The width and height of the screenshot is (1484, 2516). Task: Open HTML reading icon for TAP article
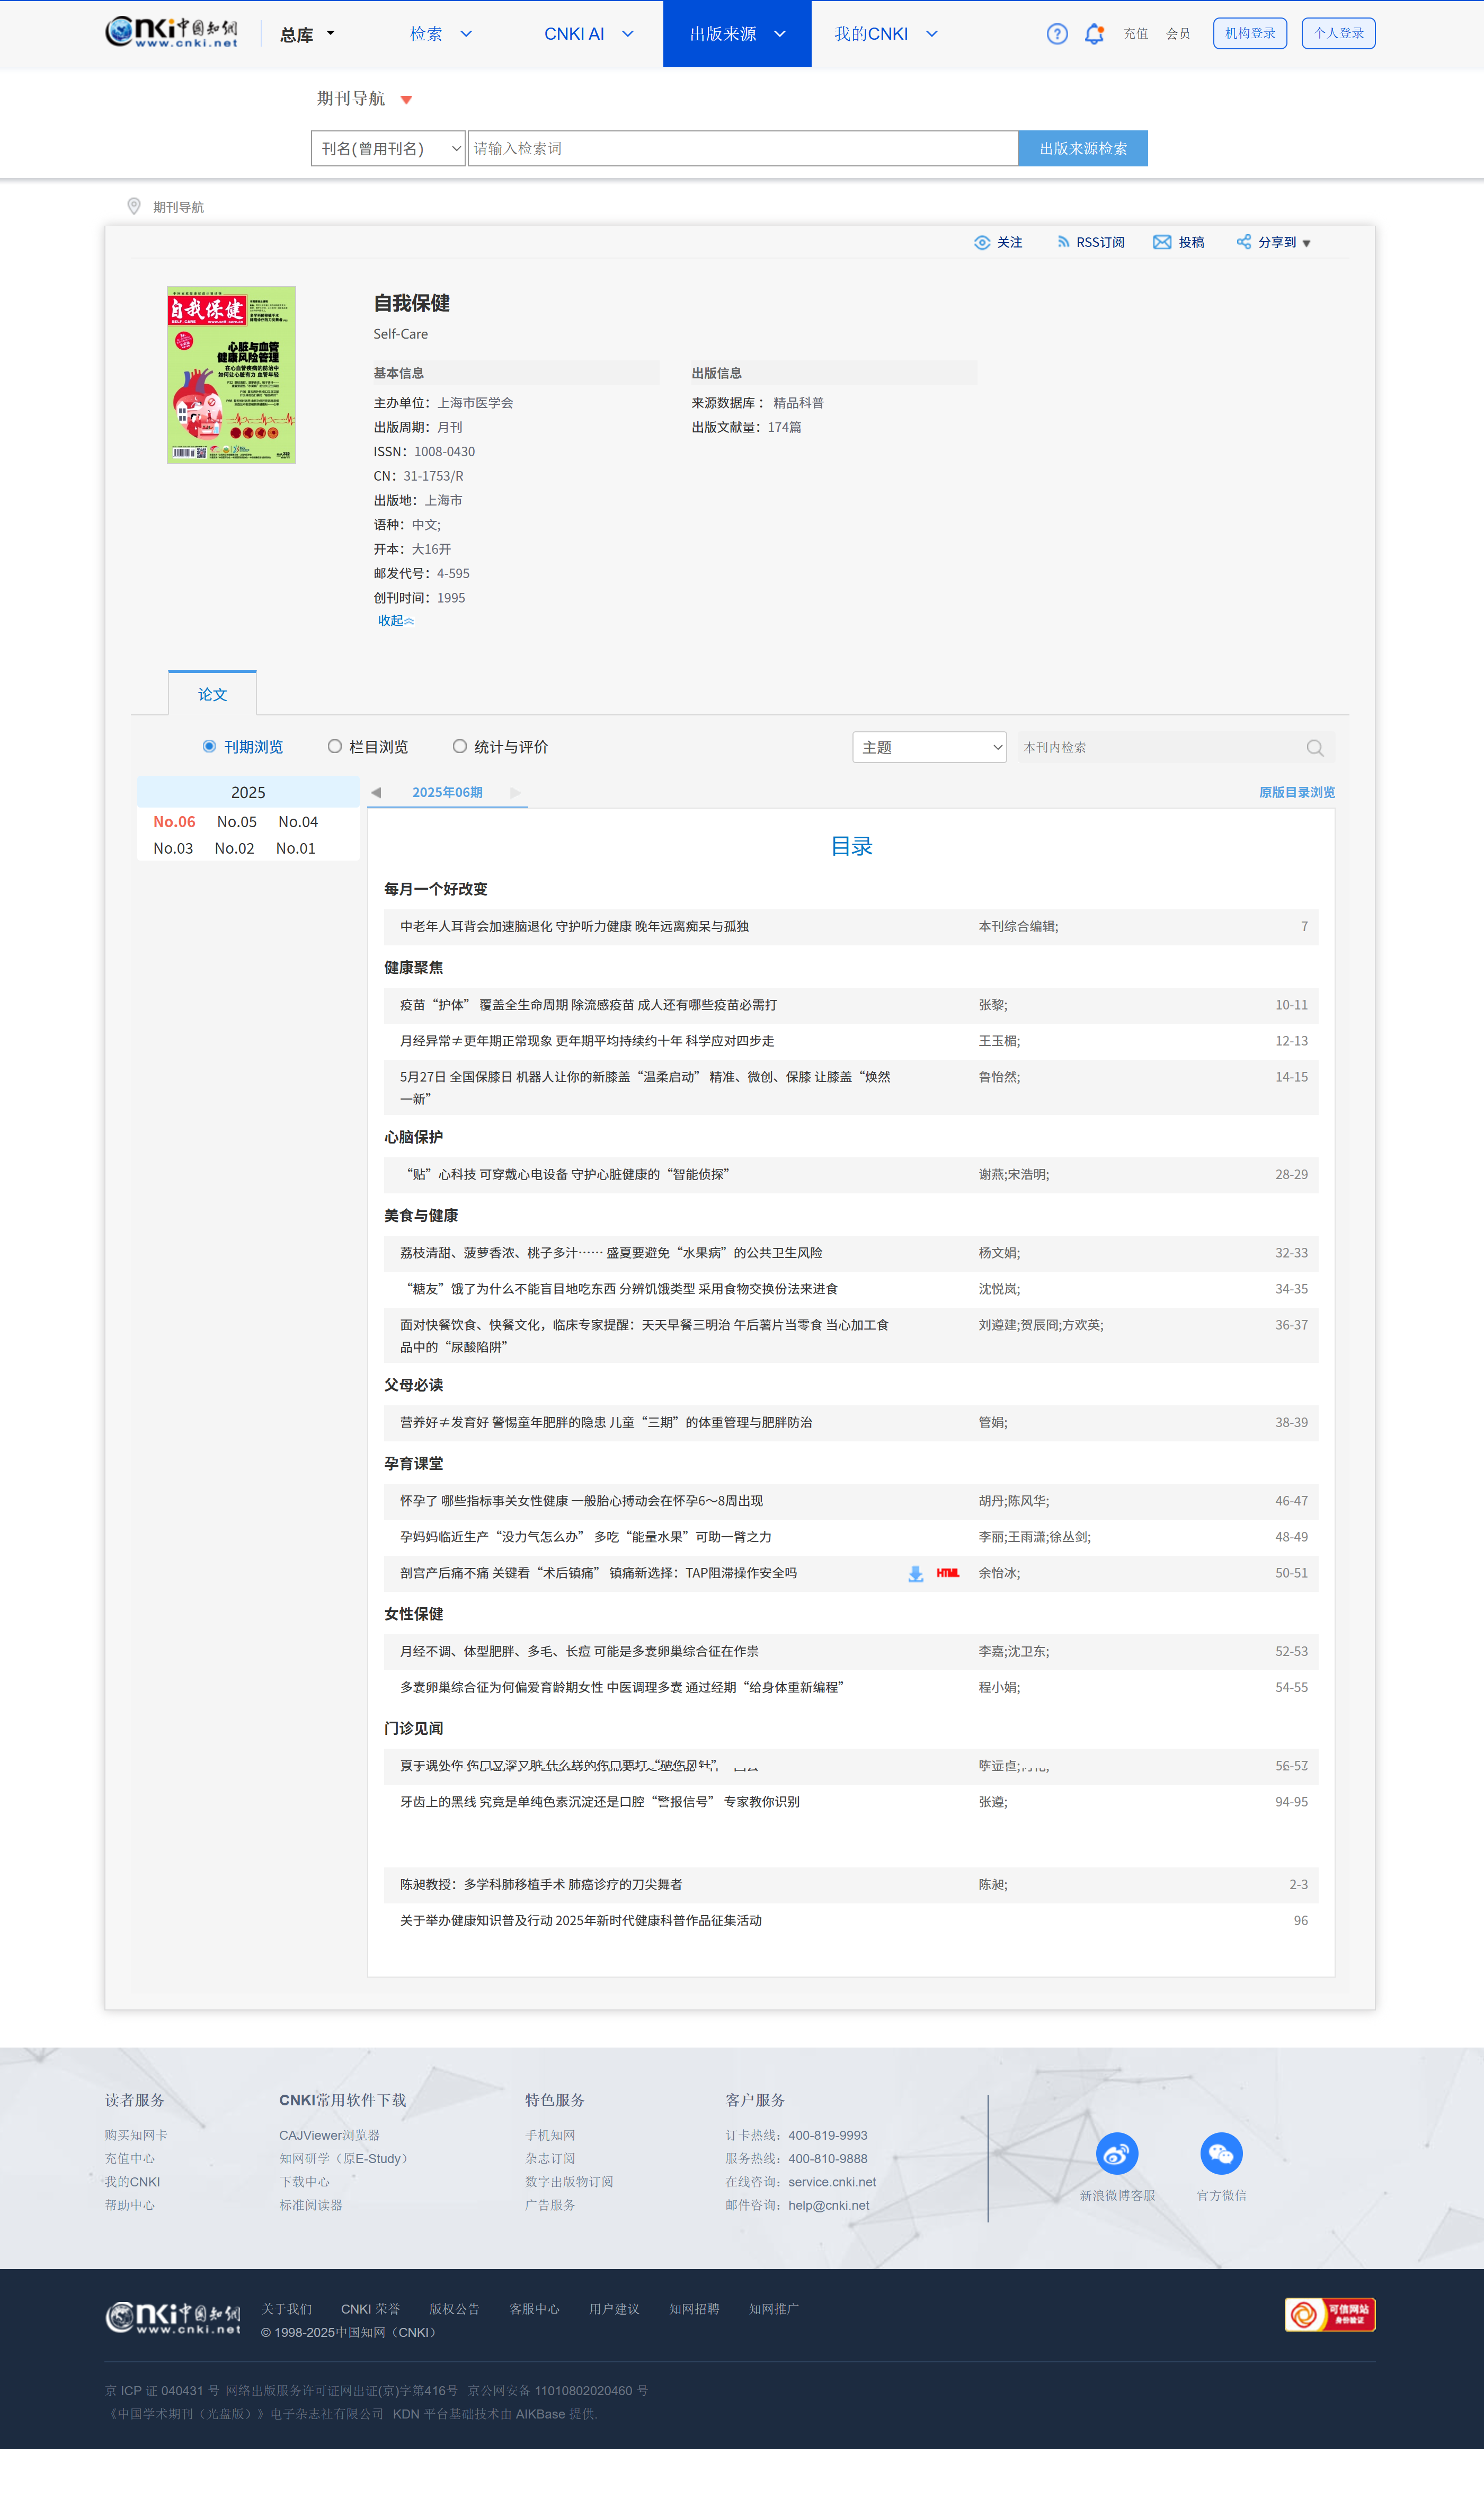(x=947, y=1574)
